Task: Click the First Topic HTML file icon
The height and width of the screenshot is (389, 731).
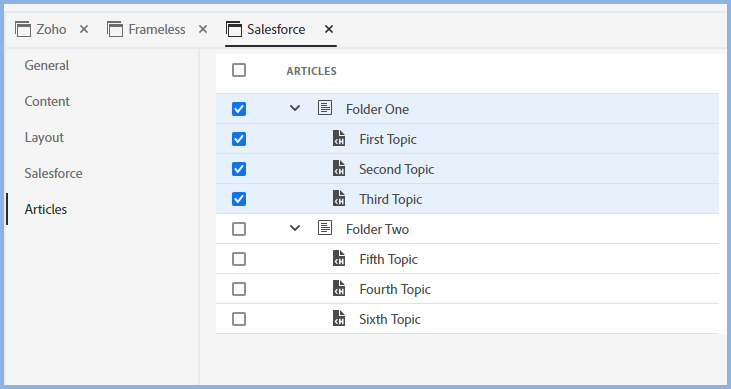Action: point(339,139)
